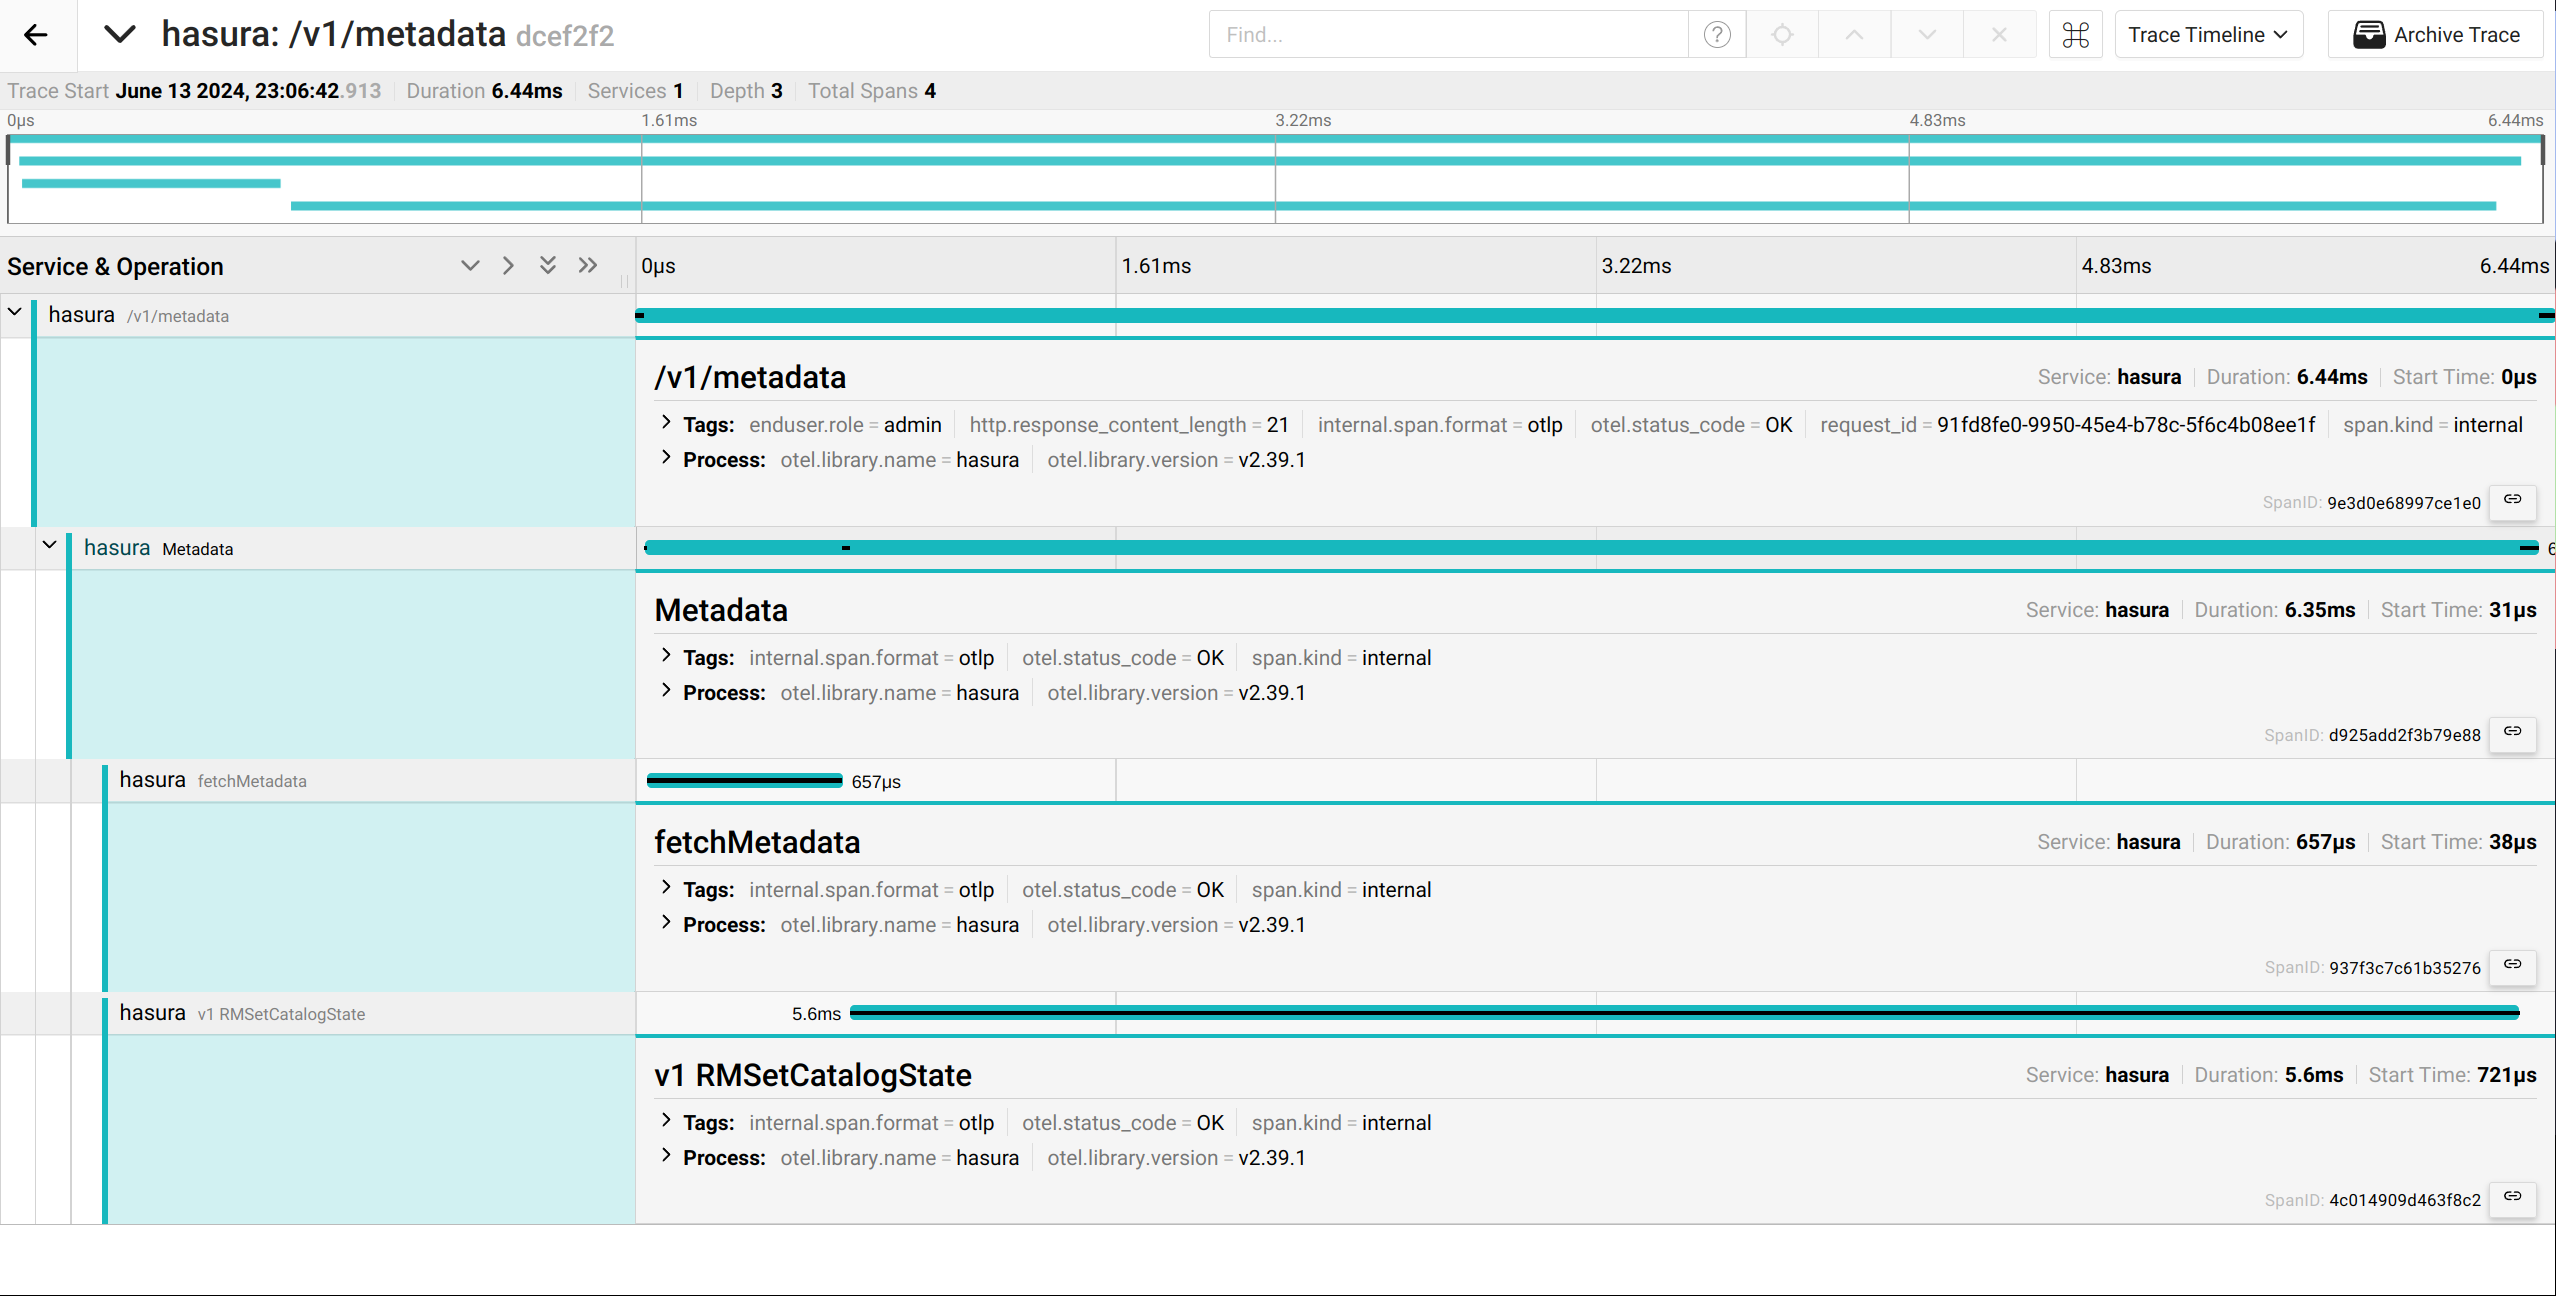Clear the search with the X icon
The width and height of the screenshot is (2556, 1296).
point(1999,35)
